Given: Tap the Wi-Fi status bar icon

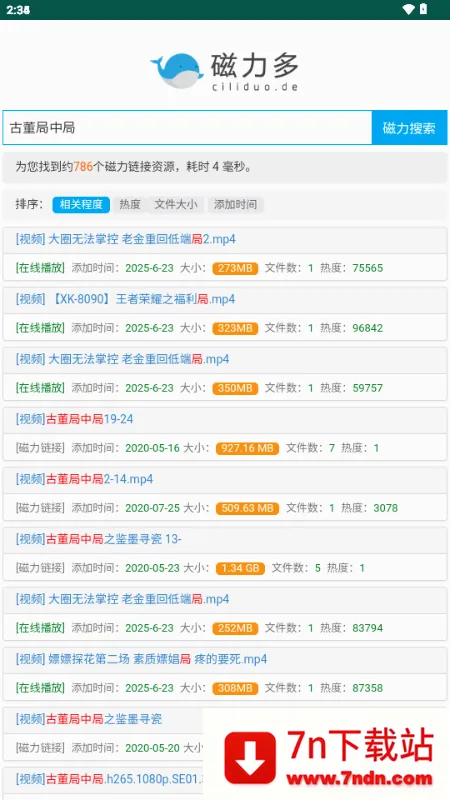Looking at the screenshot, I should (x=408, y=9).
